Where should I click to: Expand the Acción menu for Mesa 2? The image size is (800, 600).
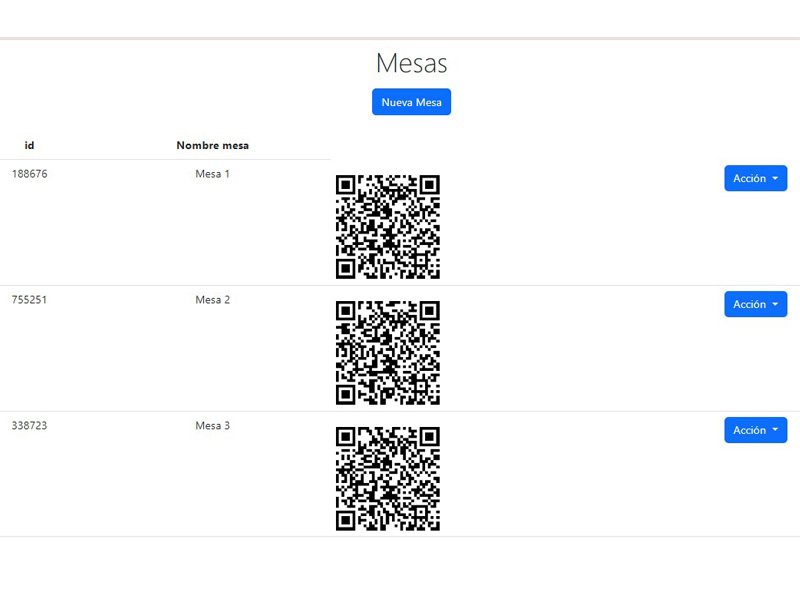(755, 304)
